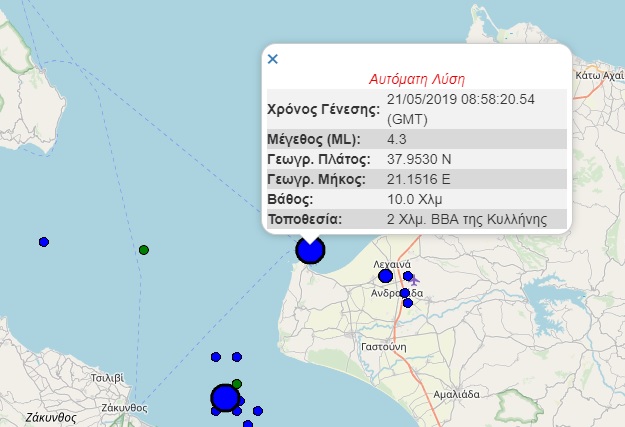Select the lone green marker in the sea
Screen dimensions: 625x427
(x=144, y=249)
